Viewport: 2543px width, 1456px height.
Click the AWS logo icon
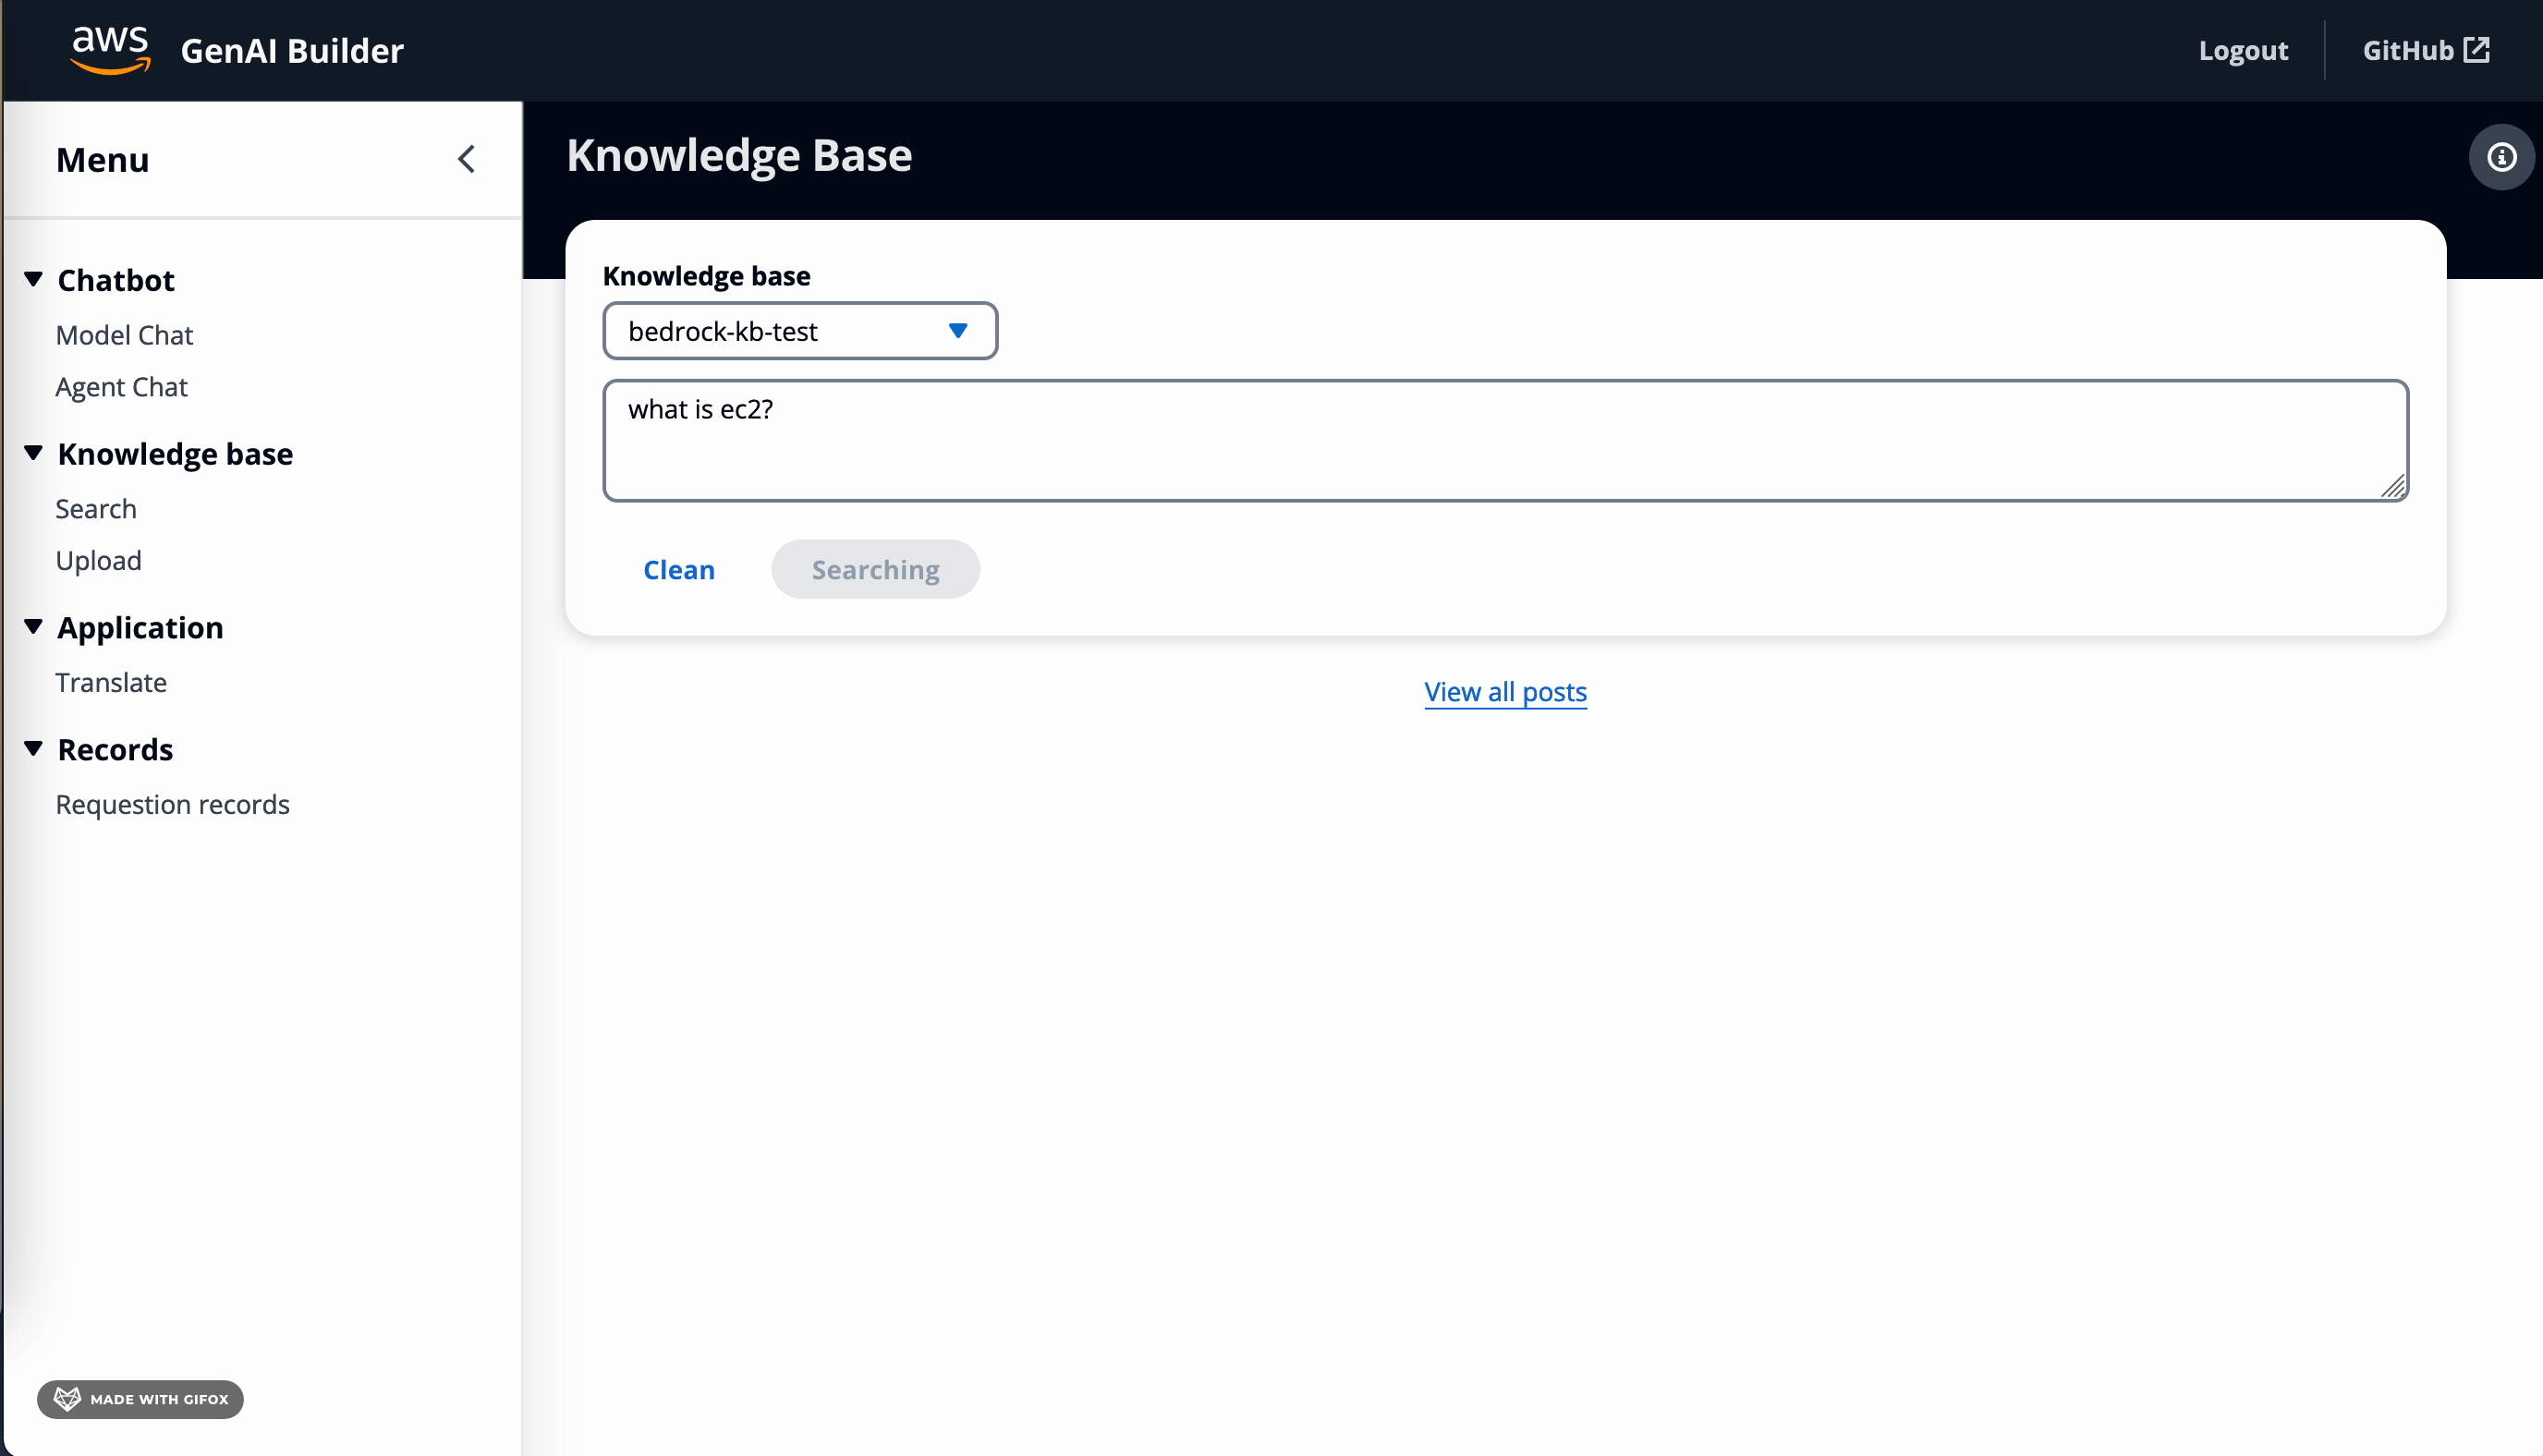pos(110,50)
